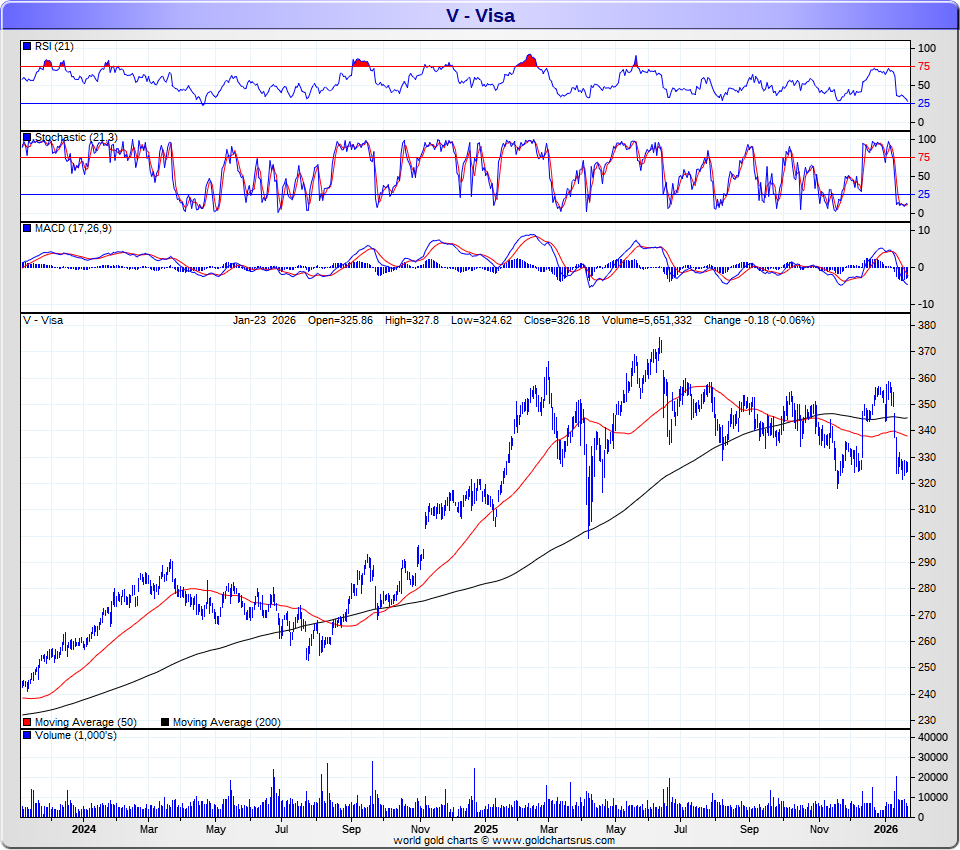The height and width of the screenshot is (850, 960).
Task: Click the 'V - Visa' label in price panel
Action: (x=43, y=320)
